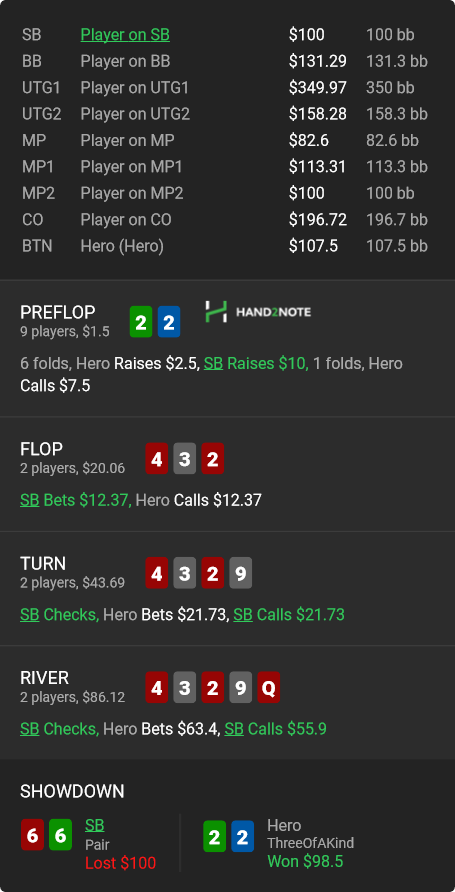Open SB link in Showdown section
Screen dimensions: 455x892
pos(94,825)
